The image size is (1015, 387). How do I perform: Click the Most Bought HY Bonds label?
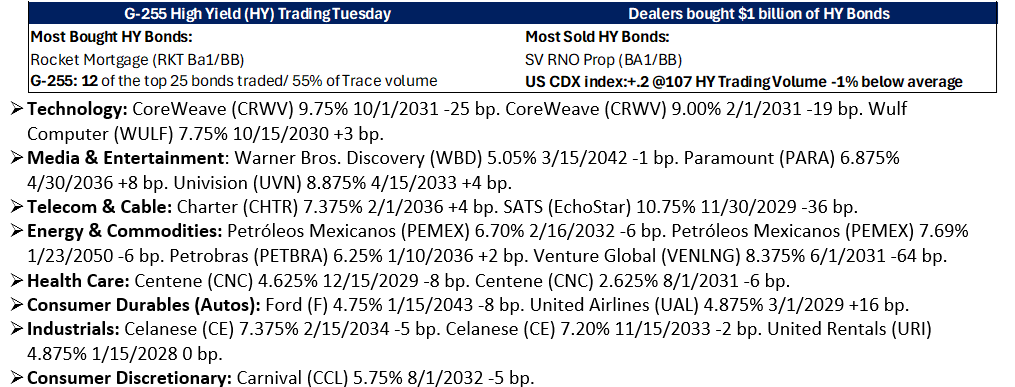[112, 37]
